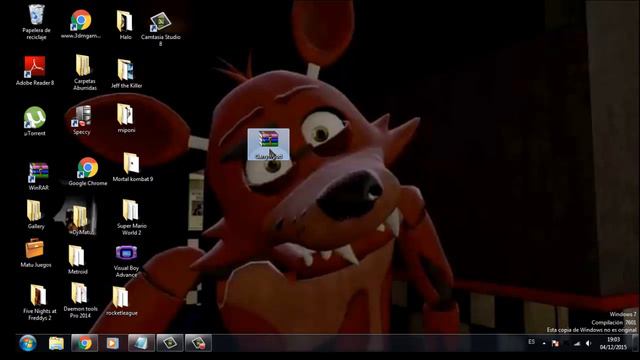Click the ES language indicator
The image size is (640, 360).
[531, 342]
